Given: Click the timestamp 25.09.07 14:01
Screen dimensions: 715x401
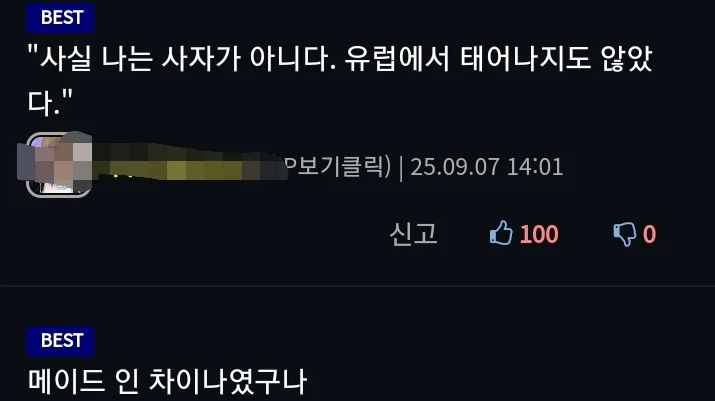Looking at the screenshot, I should tap(487, 167).
